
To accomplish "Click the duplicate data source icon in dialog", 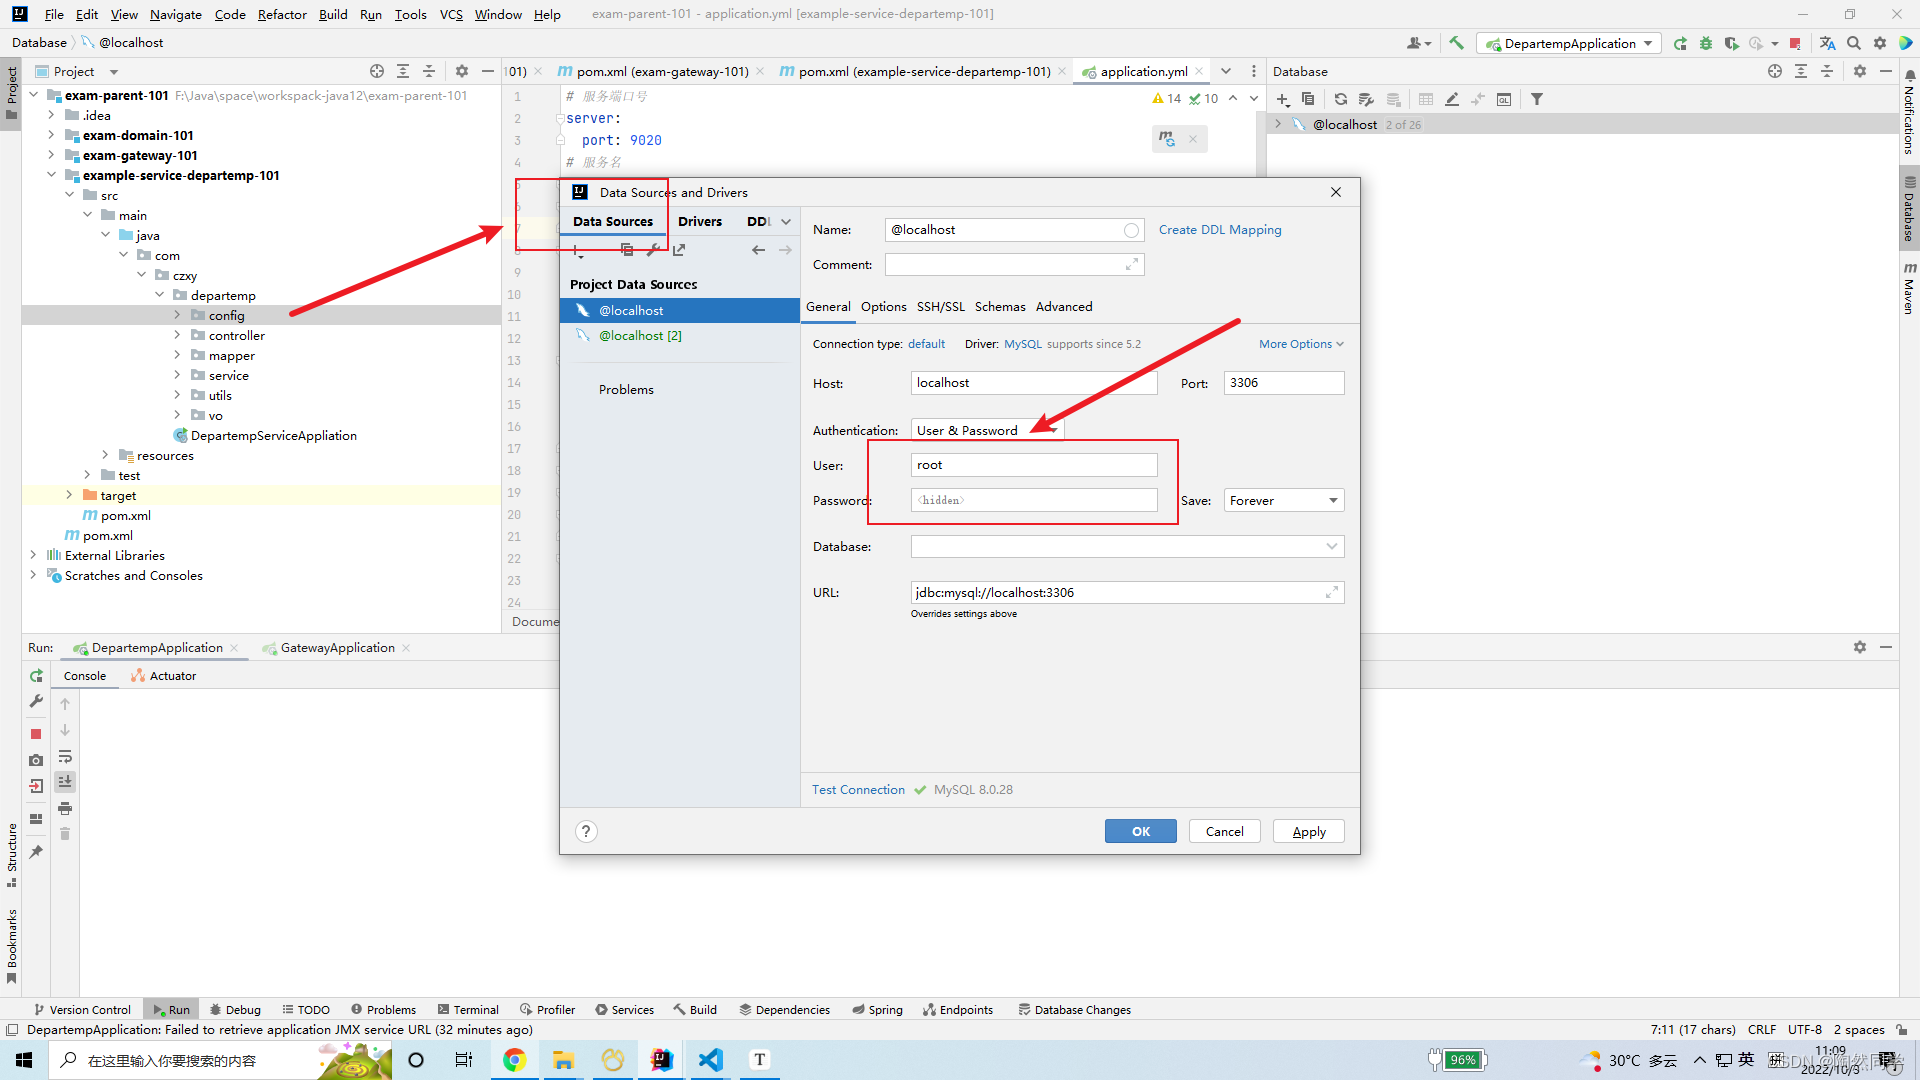I will point(626,250).
